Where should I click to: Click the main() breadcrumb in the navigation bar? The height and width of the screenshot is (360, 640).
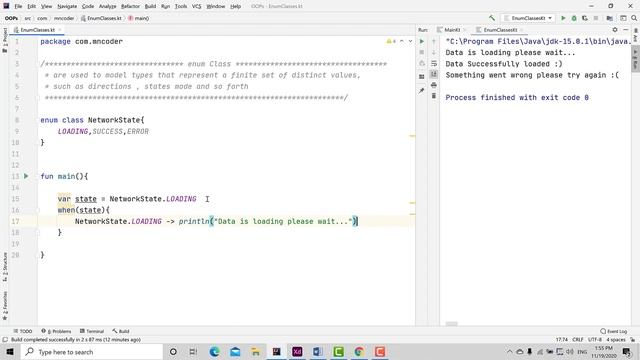point(139,18)
